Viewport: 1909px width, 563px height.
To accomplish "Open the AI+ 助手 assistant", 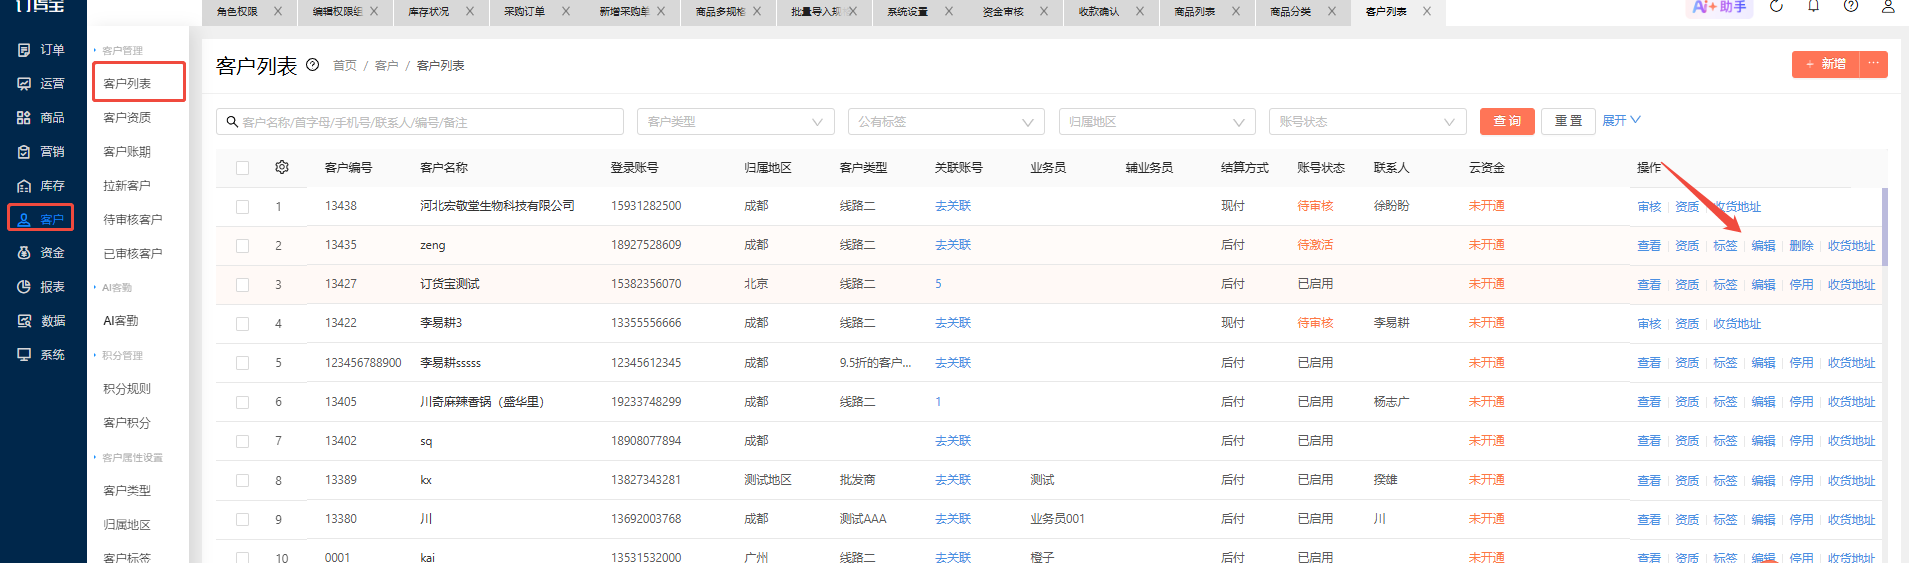I will click(x=1720, y=7).
